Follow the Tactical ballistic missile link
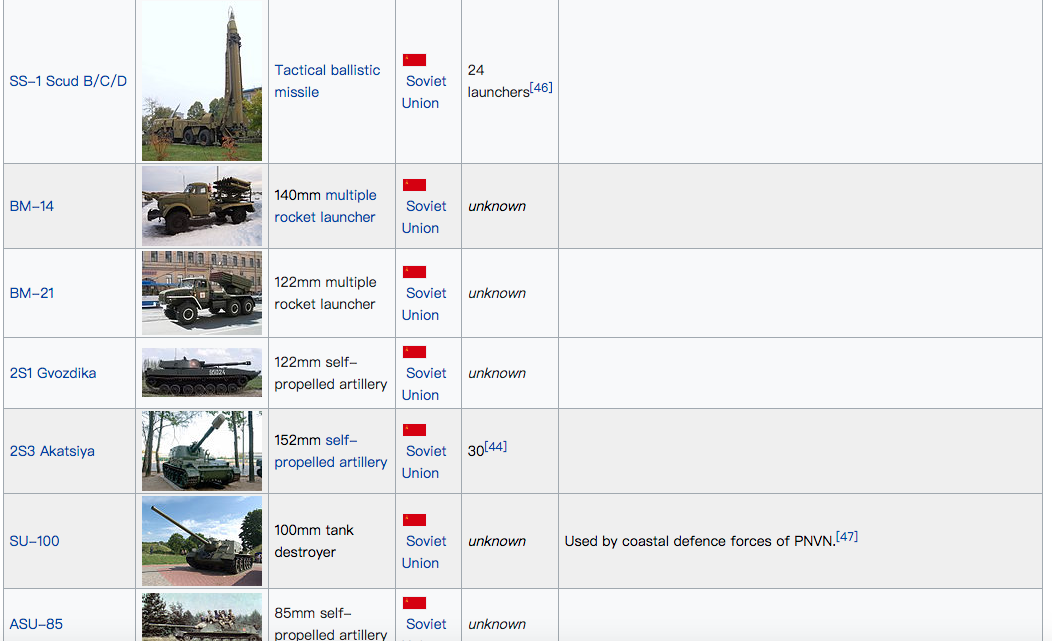Image resolution: width=1052 pixels, height=641 pixels. 327,81
